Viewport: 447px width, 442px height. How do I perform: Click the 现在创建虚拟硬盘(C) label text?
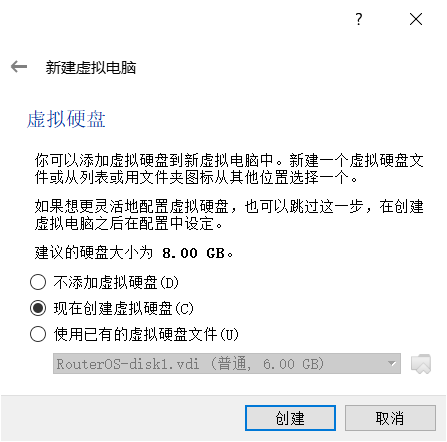[123, 308]
